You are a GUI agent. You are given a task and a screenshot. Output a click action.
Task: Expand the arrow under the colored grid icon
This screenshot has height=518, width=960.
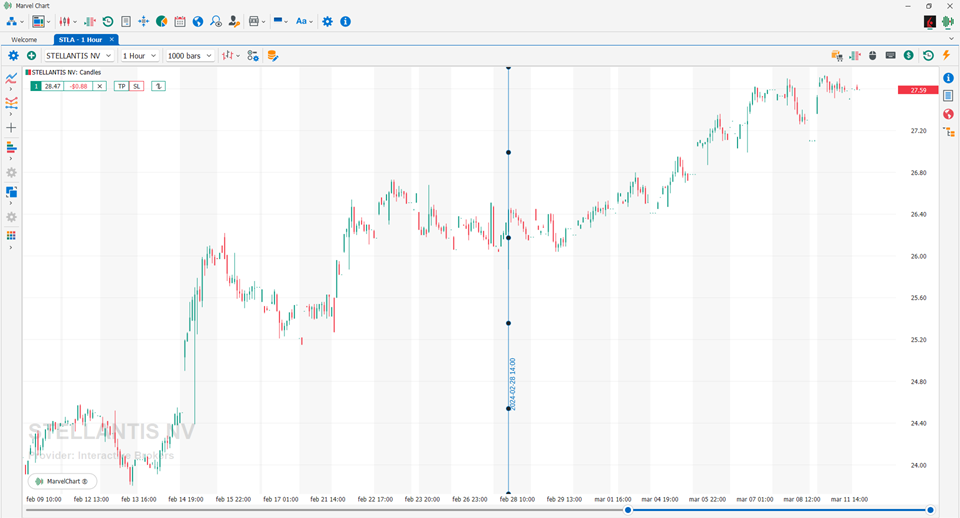point(11,247)
